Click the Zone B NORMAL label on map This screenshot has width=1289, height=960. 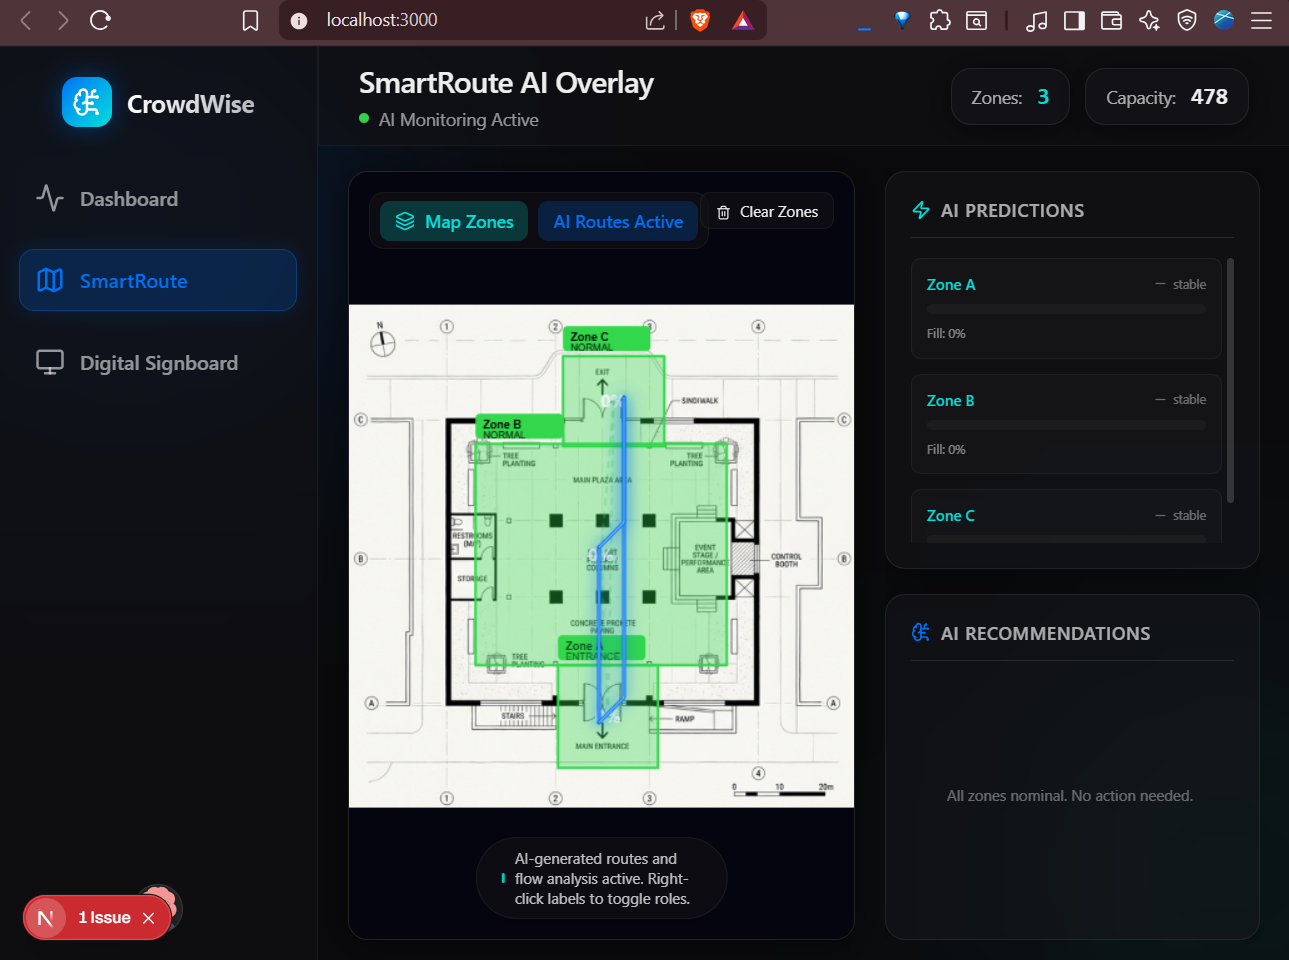pyautogui.click(x=519, y=427)
